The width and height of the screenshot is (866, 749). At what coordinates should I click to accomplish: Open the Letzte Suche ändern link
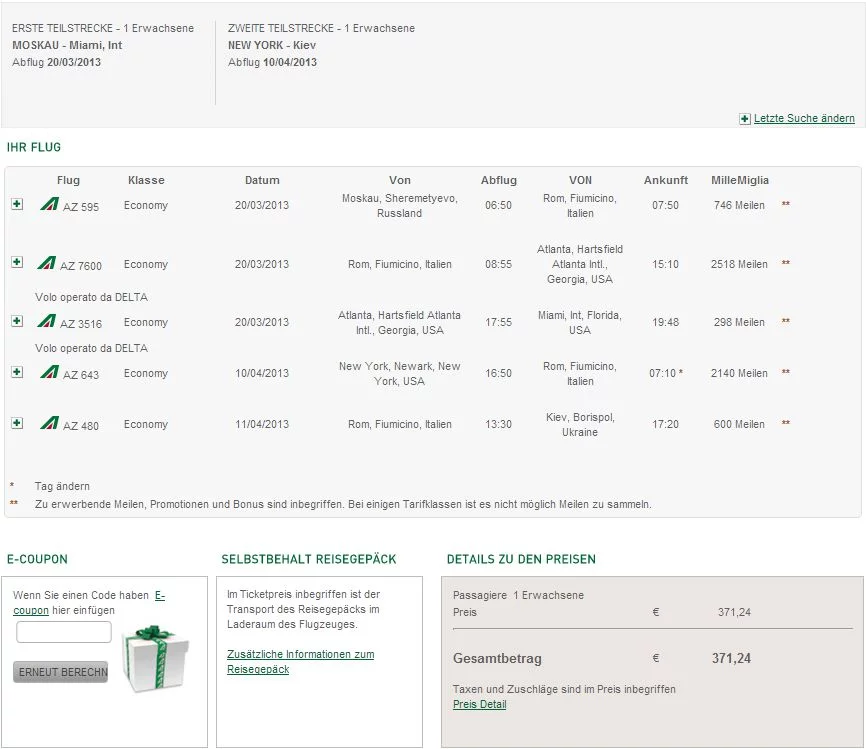tap(804, 118)
